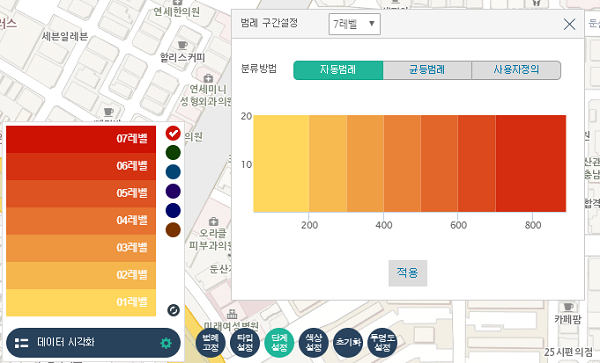
Task: Select the 자동범례 classification tab
Action: [x=338, y=70]
